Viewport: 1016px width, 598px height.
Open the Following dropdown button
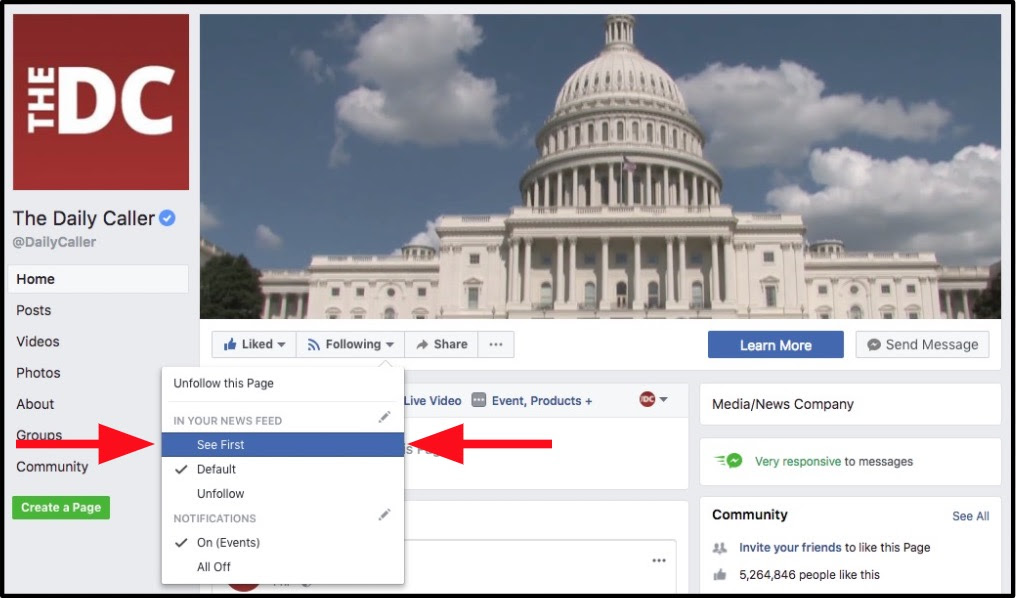coord(351,345)
